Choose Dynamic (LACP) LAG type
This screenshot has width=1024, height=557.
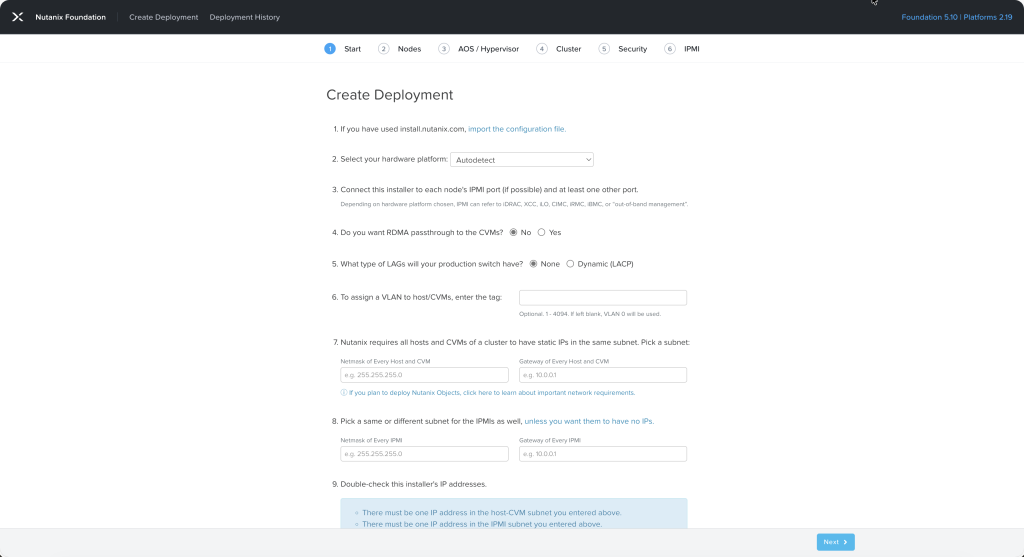[x=570, y=264]
